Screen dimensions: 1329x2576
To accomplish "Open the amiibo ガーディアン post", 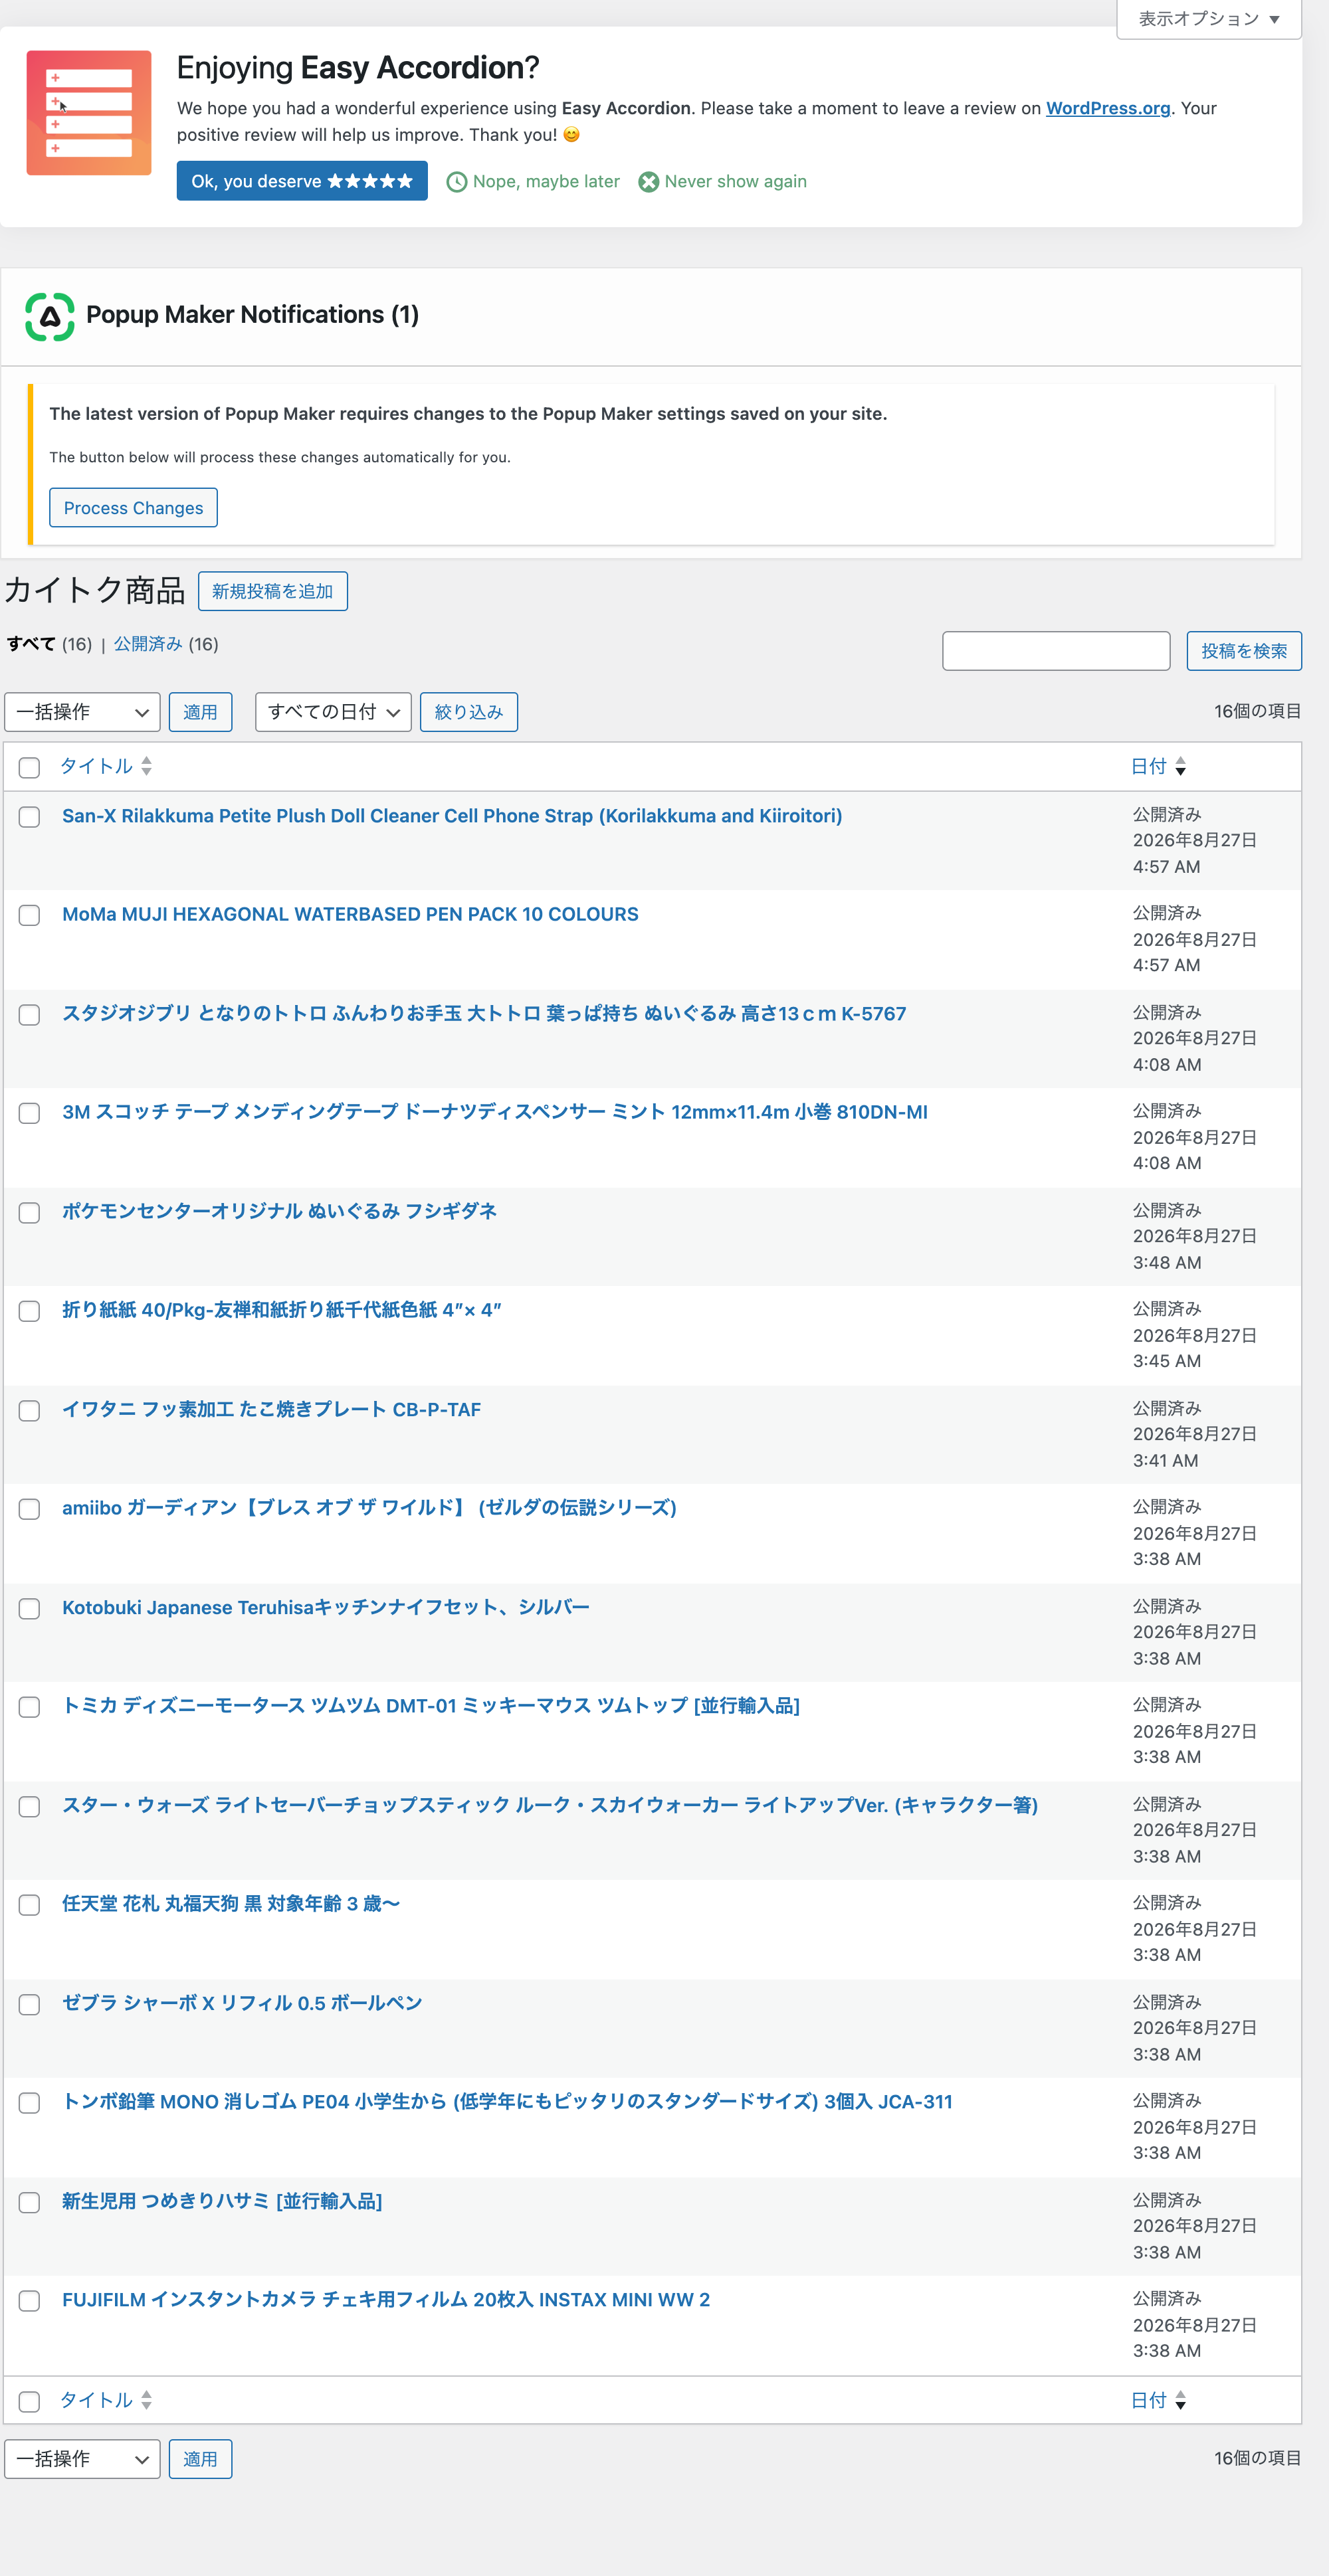I will (369, 1508).
